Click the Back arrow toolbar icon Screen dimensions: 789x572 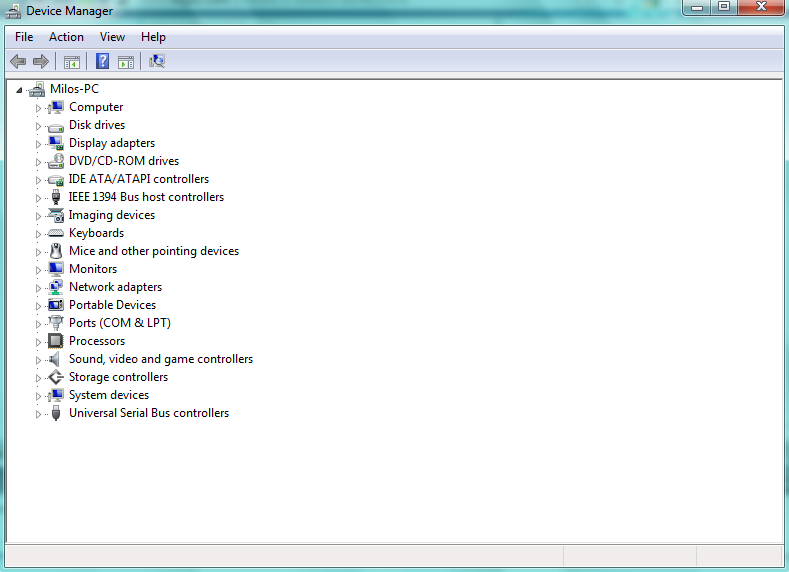[18, 62]
